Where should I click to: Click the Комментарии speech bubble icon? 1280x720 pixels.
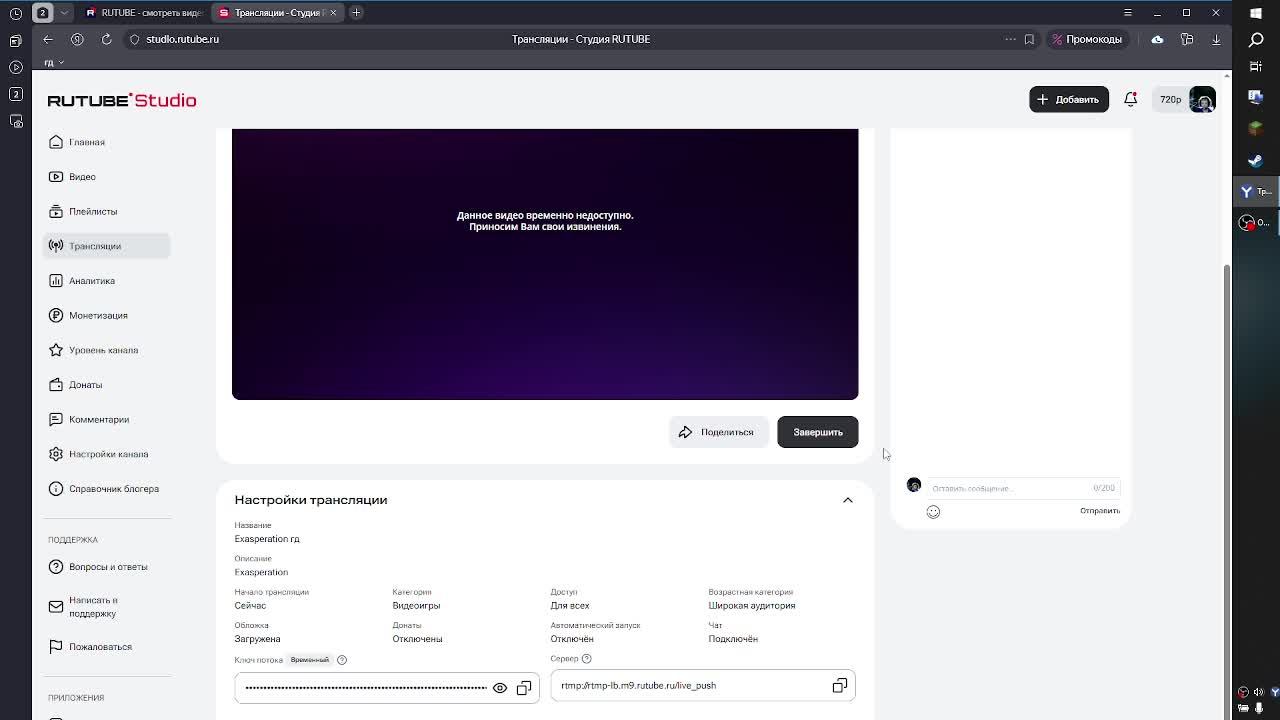click(56, 419)
